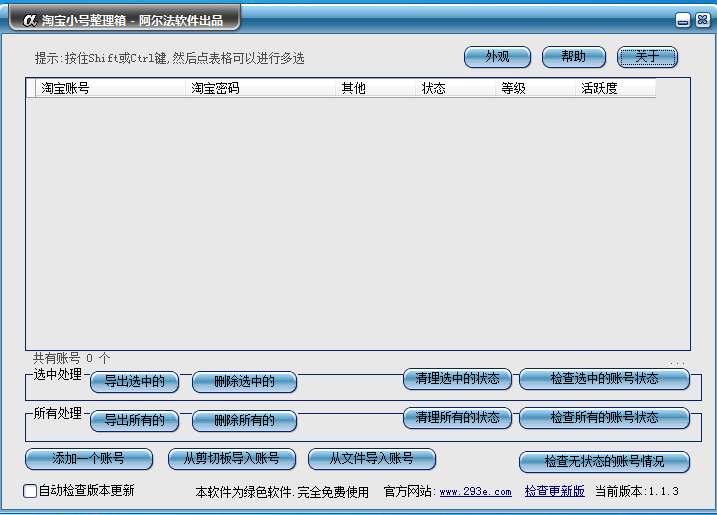Viewport: 717px width, 515px height.
Task: Sort by 淘宝账号 column header
Action: click(110, 88)
